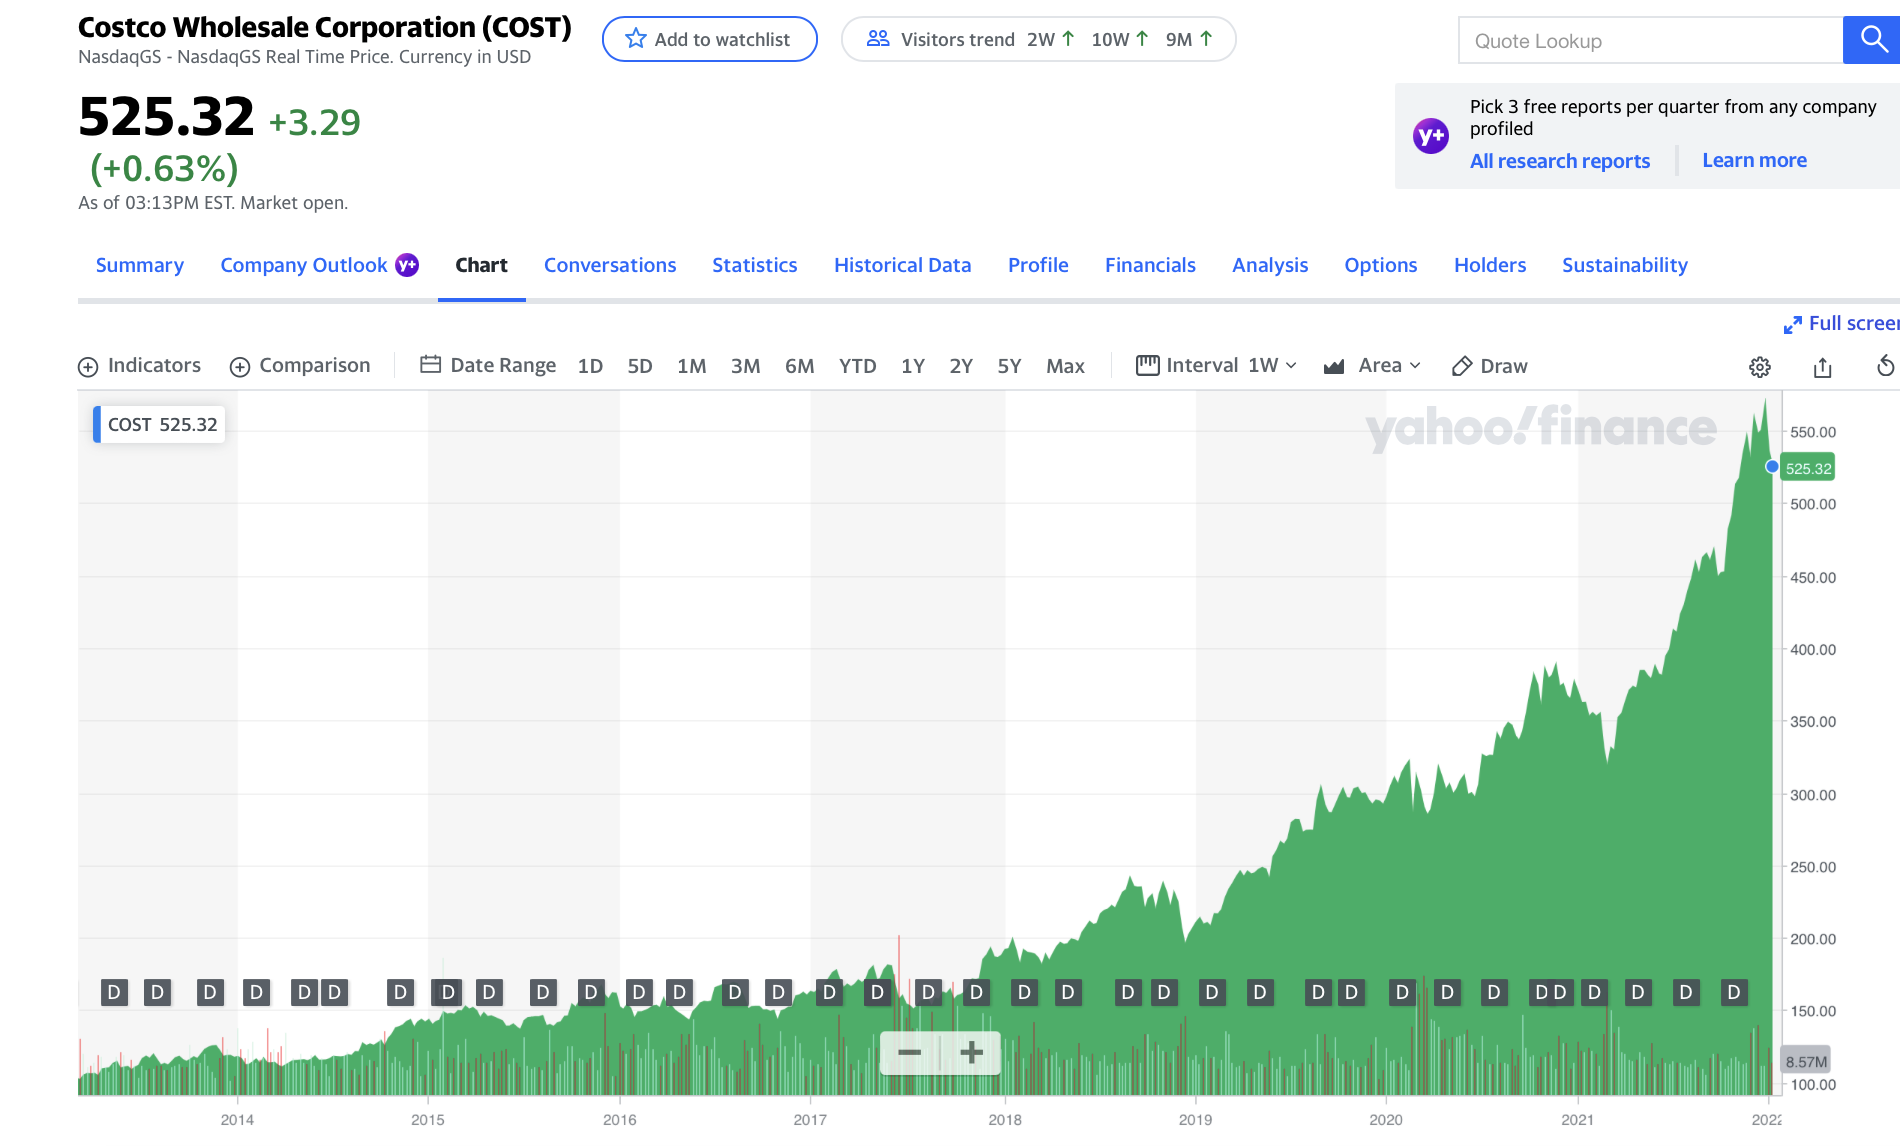Image resolution: width=1900 pixels, height=1146 pixels.
Task: Open the Profile tab
Action: (x=1038, y=265)
